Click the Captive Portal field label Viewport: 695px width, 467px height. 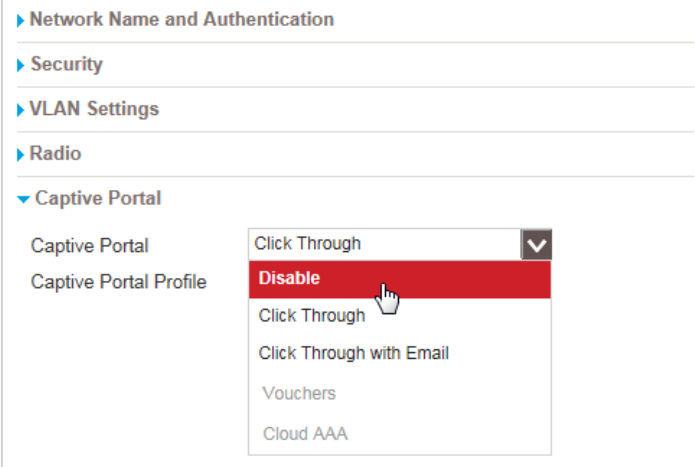click(x=88, y=246)
